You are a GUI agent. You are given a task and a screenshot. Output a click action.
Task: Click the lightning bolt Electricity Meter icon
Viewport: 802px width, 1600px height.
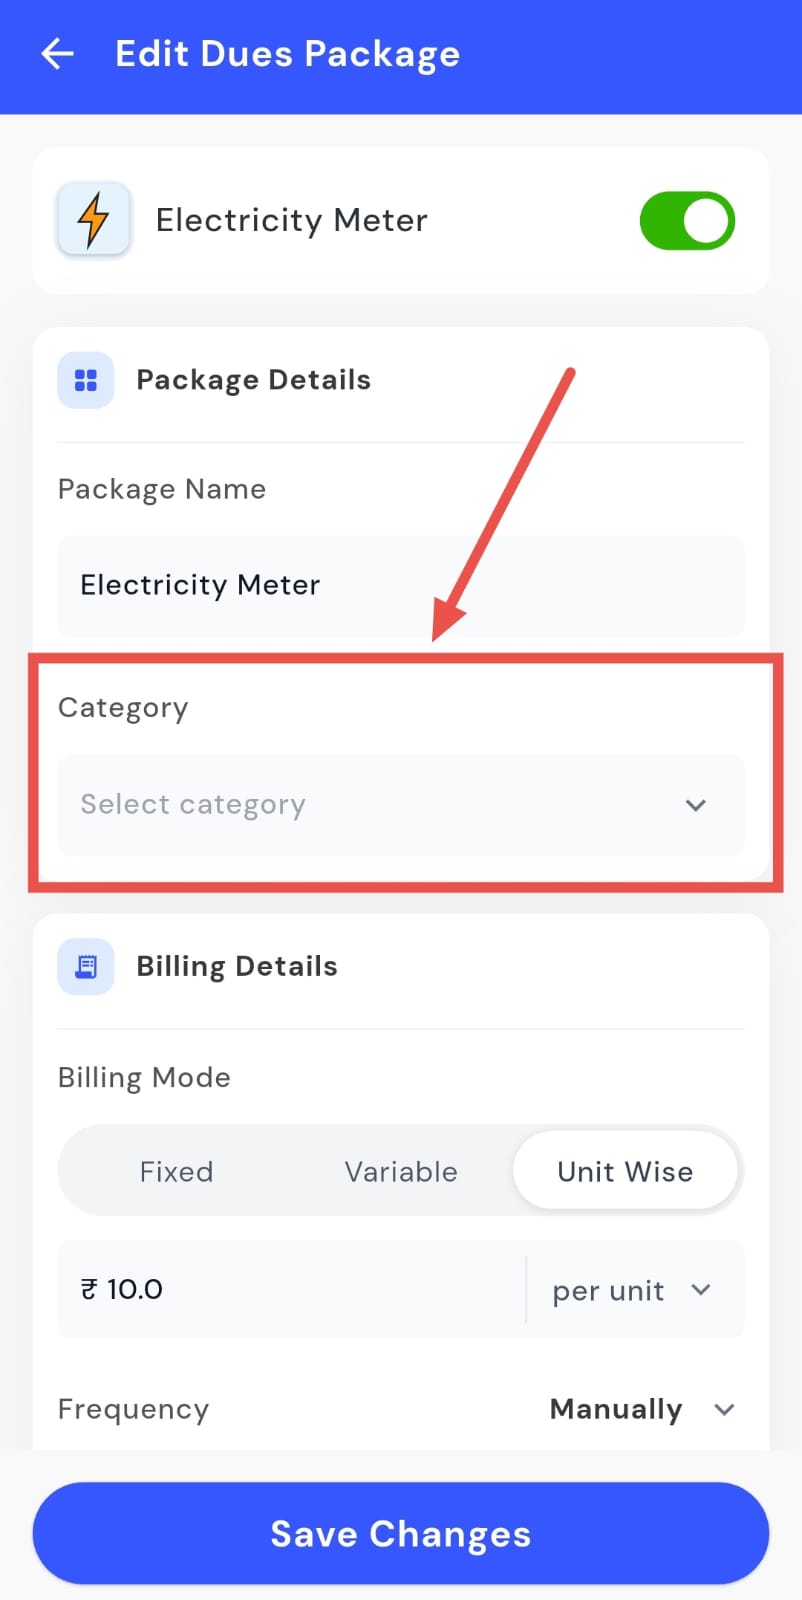(x=94, y=219)
